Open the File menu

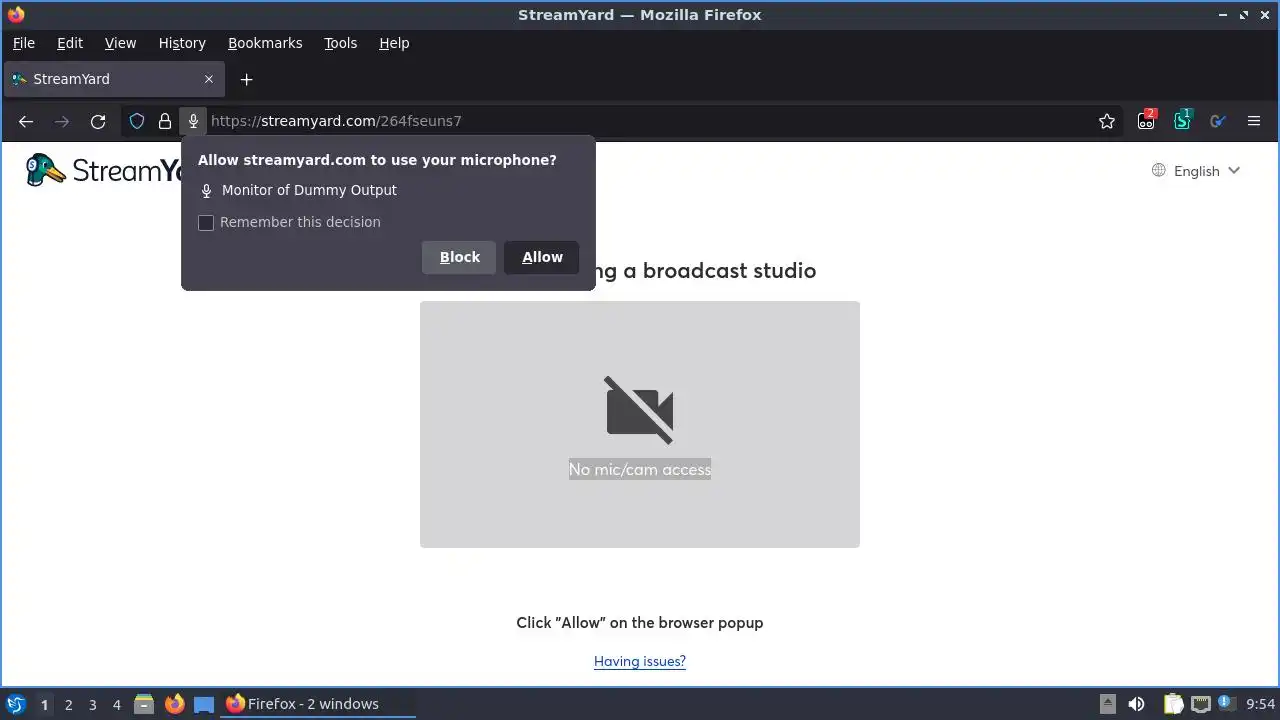[x=23, y=43]
